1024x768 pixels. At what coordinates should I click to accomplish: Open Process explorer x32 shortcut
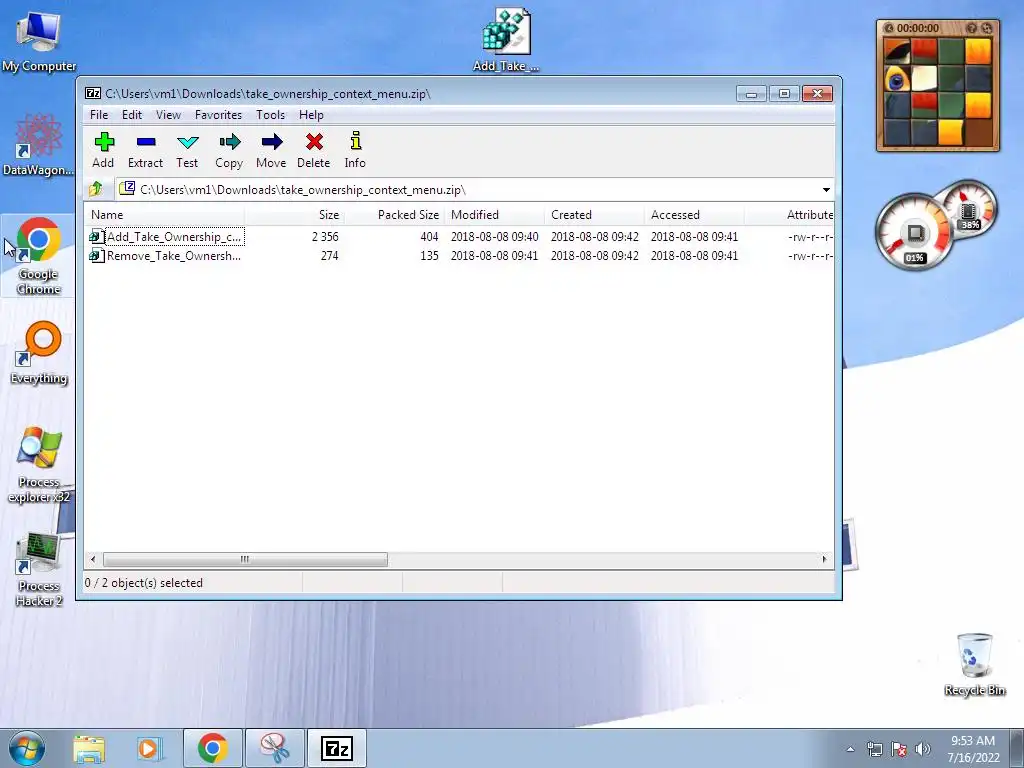[39, 464]
